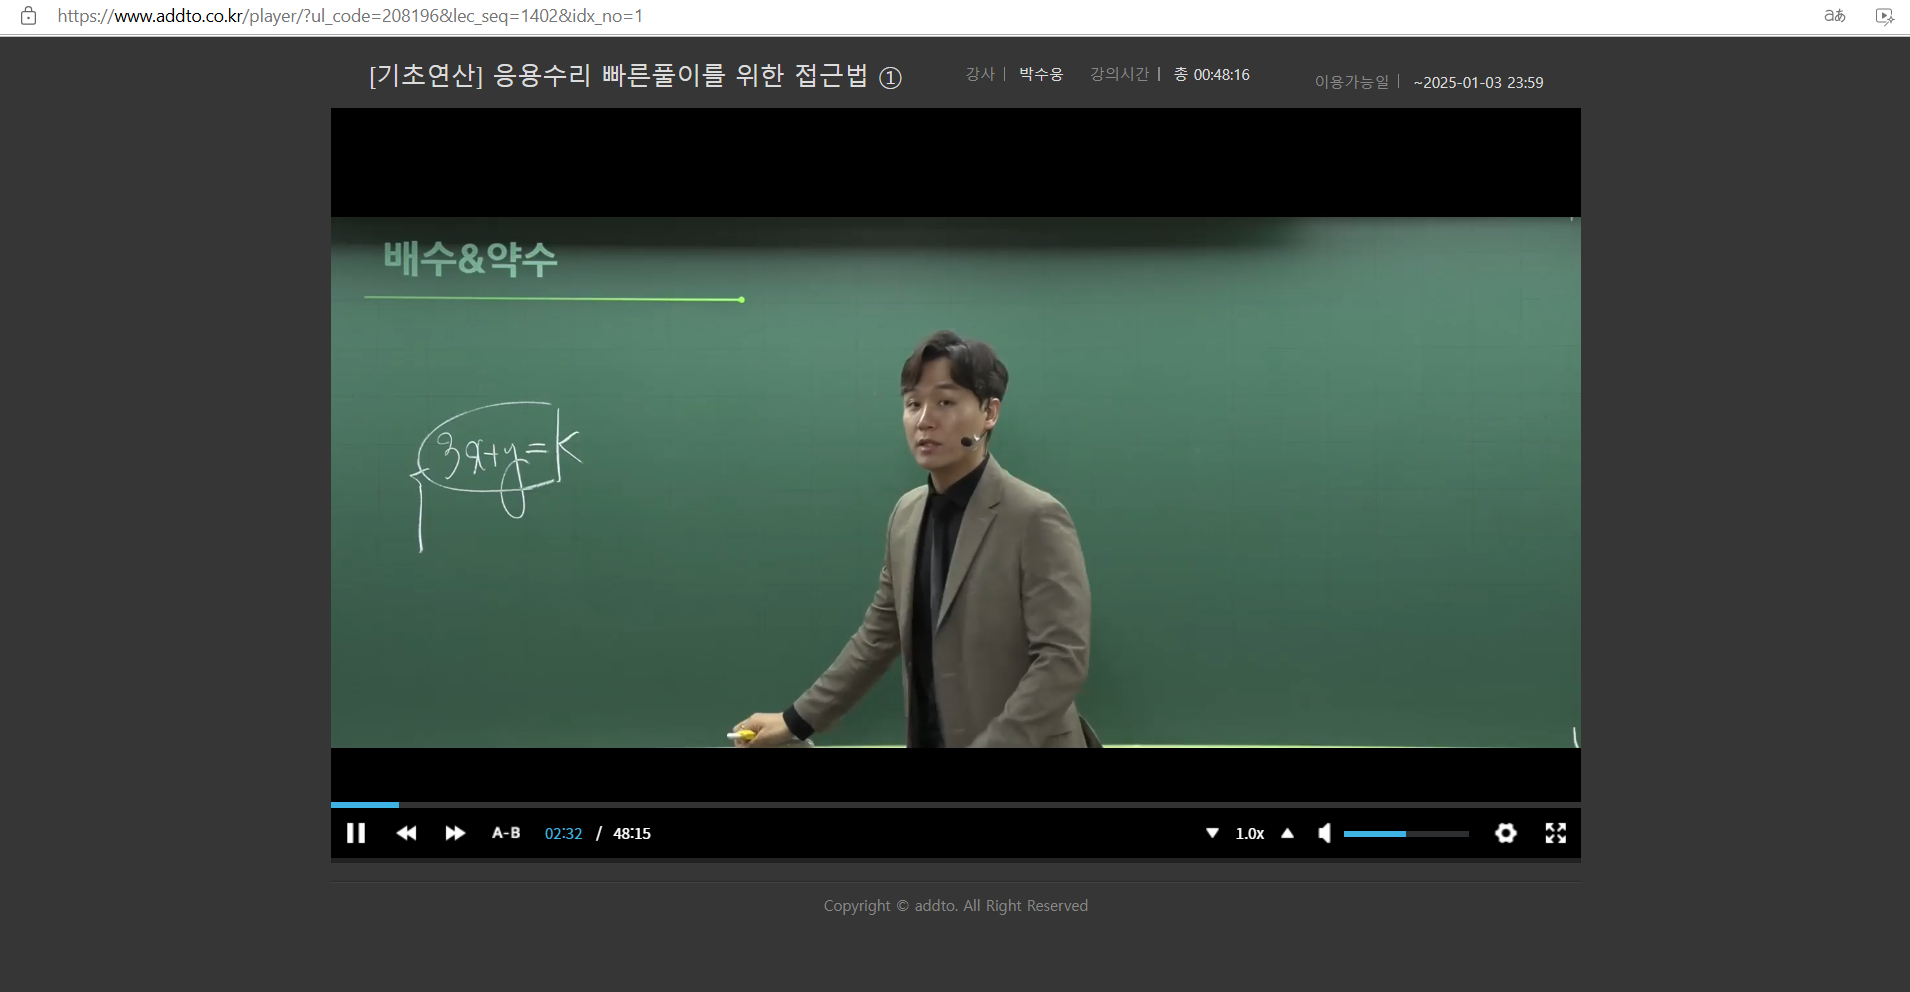Click the addto.co.kr URL address field
The height and width of the screenshot is (992, 1910).
coord(350,16)
